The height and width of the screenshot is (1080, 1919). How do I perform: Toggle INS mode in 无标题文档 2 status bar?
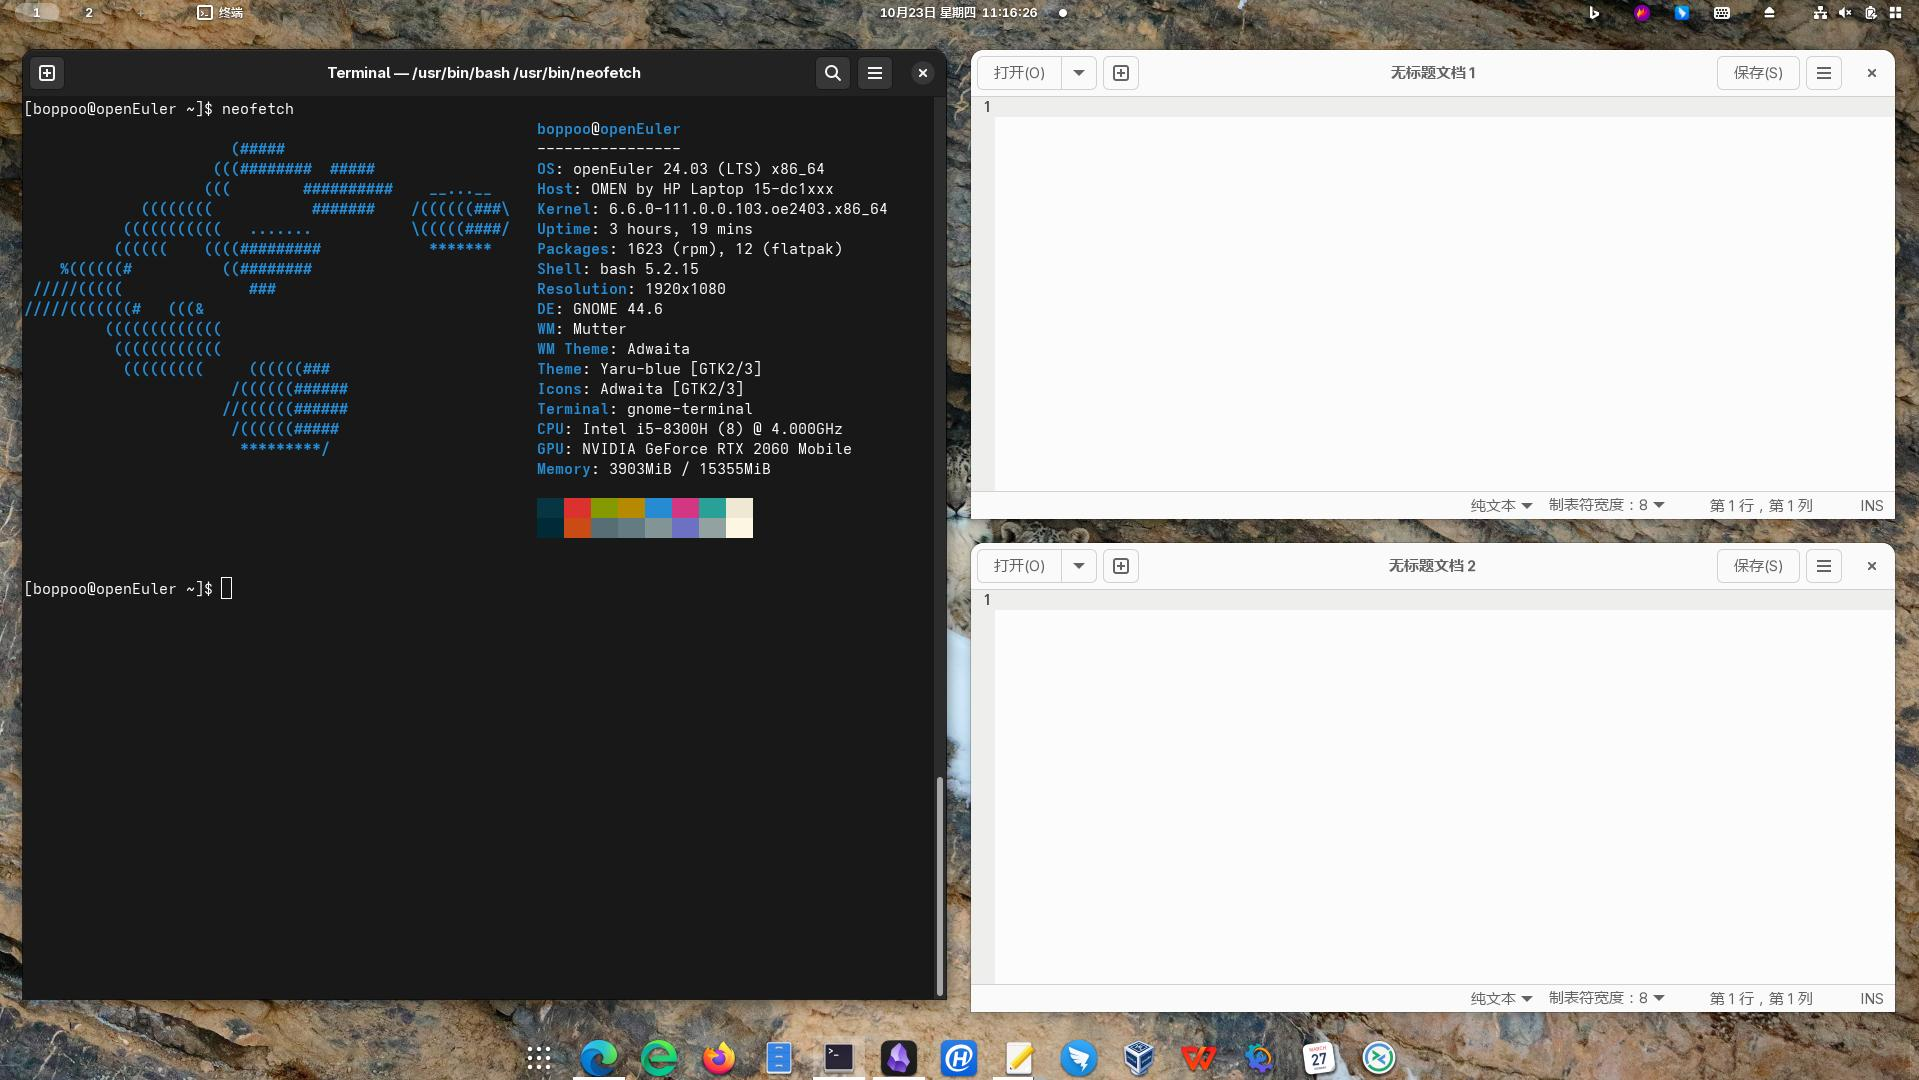pos(1872,999)
